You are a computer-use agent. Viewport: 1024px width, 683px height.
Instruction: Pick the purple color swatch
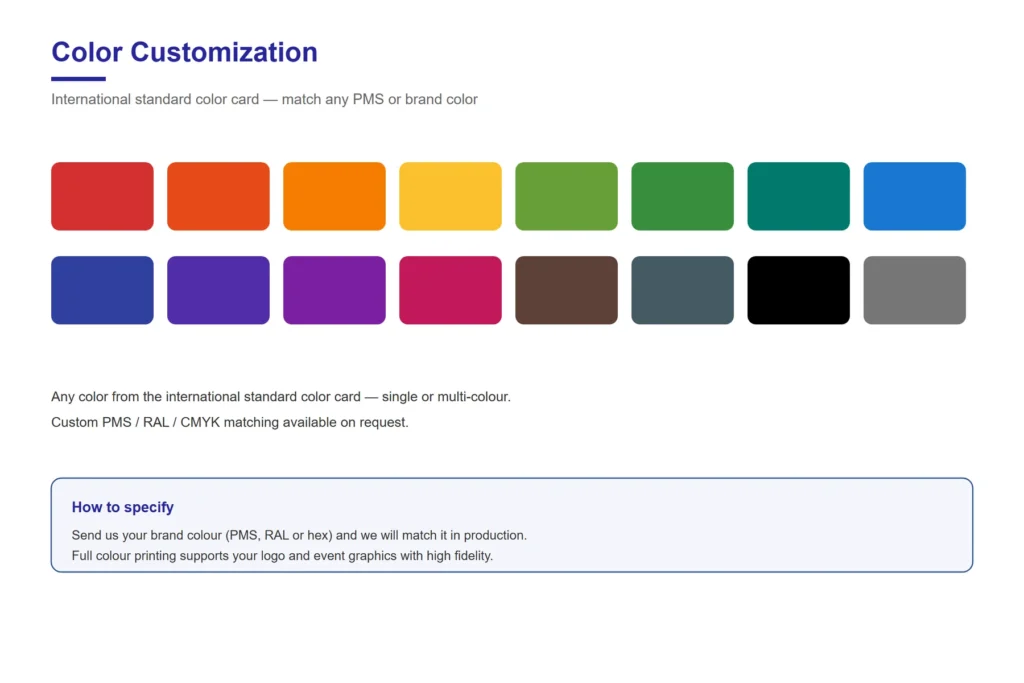click(334, 290)
